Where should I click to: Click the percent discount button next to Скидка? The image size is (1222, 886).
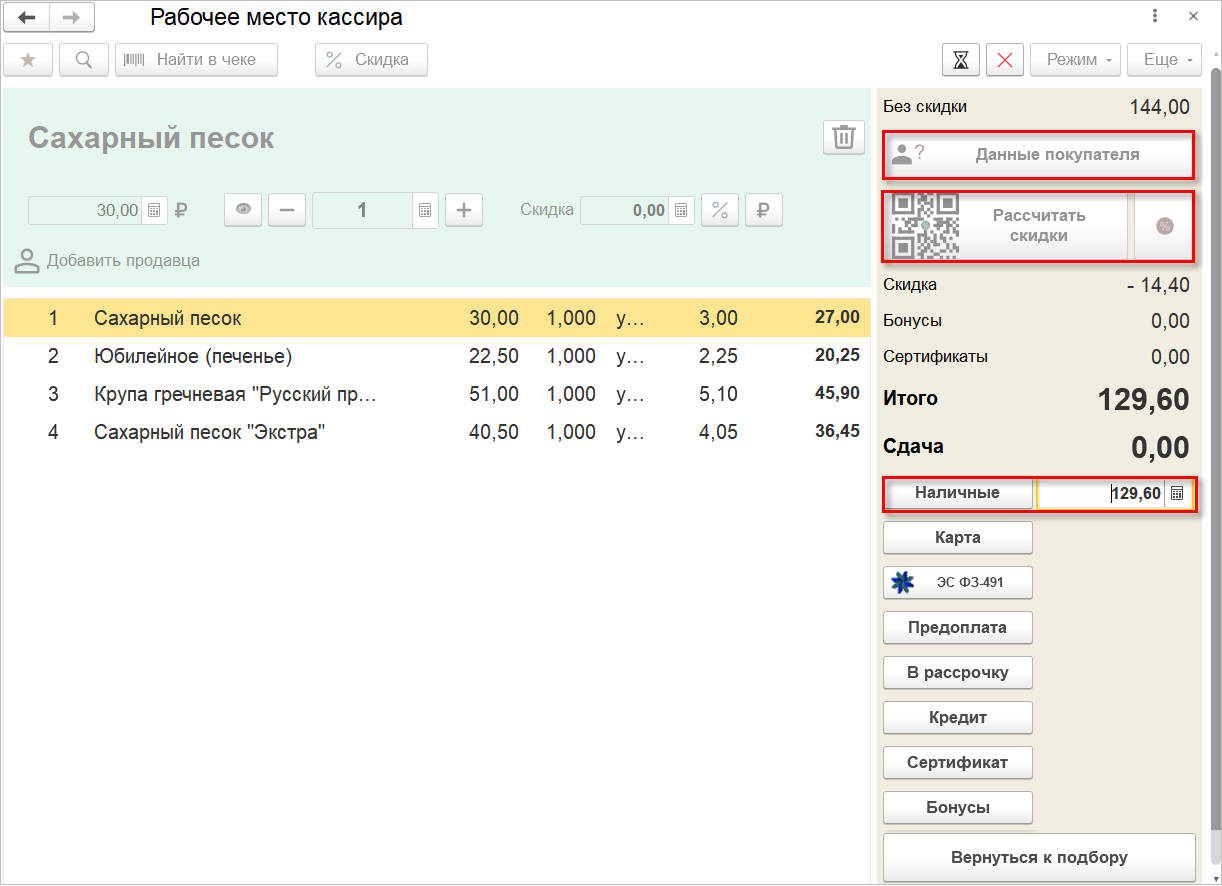pos(719,210)
